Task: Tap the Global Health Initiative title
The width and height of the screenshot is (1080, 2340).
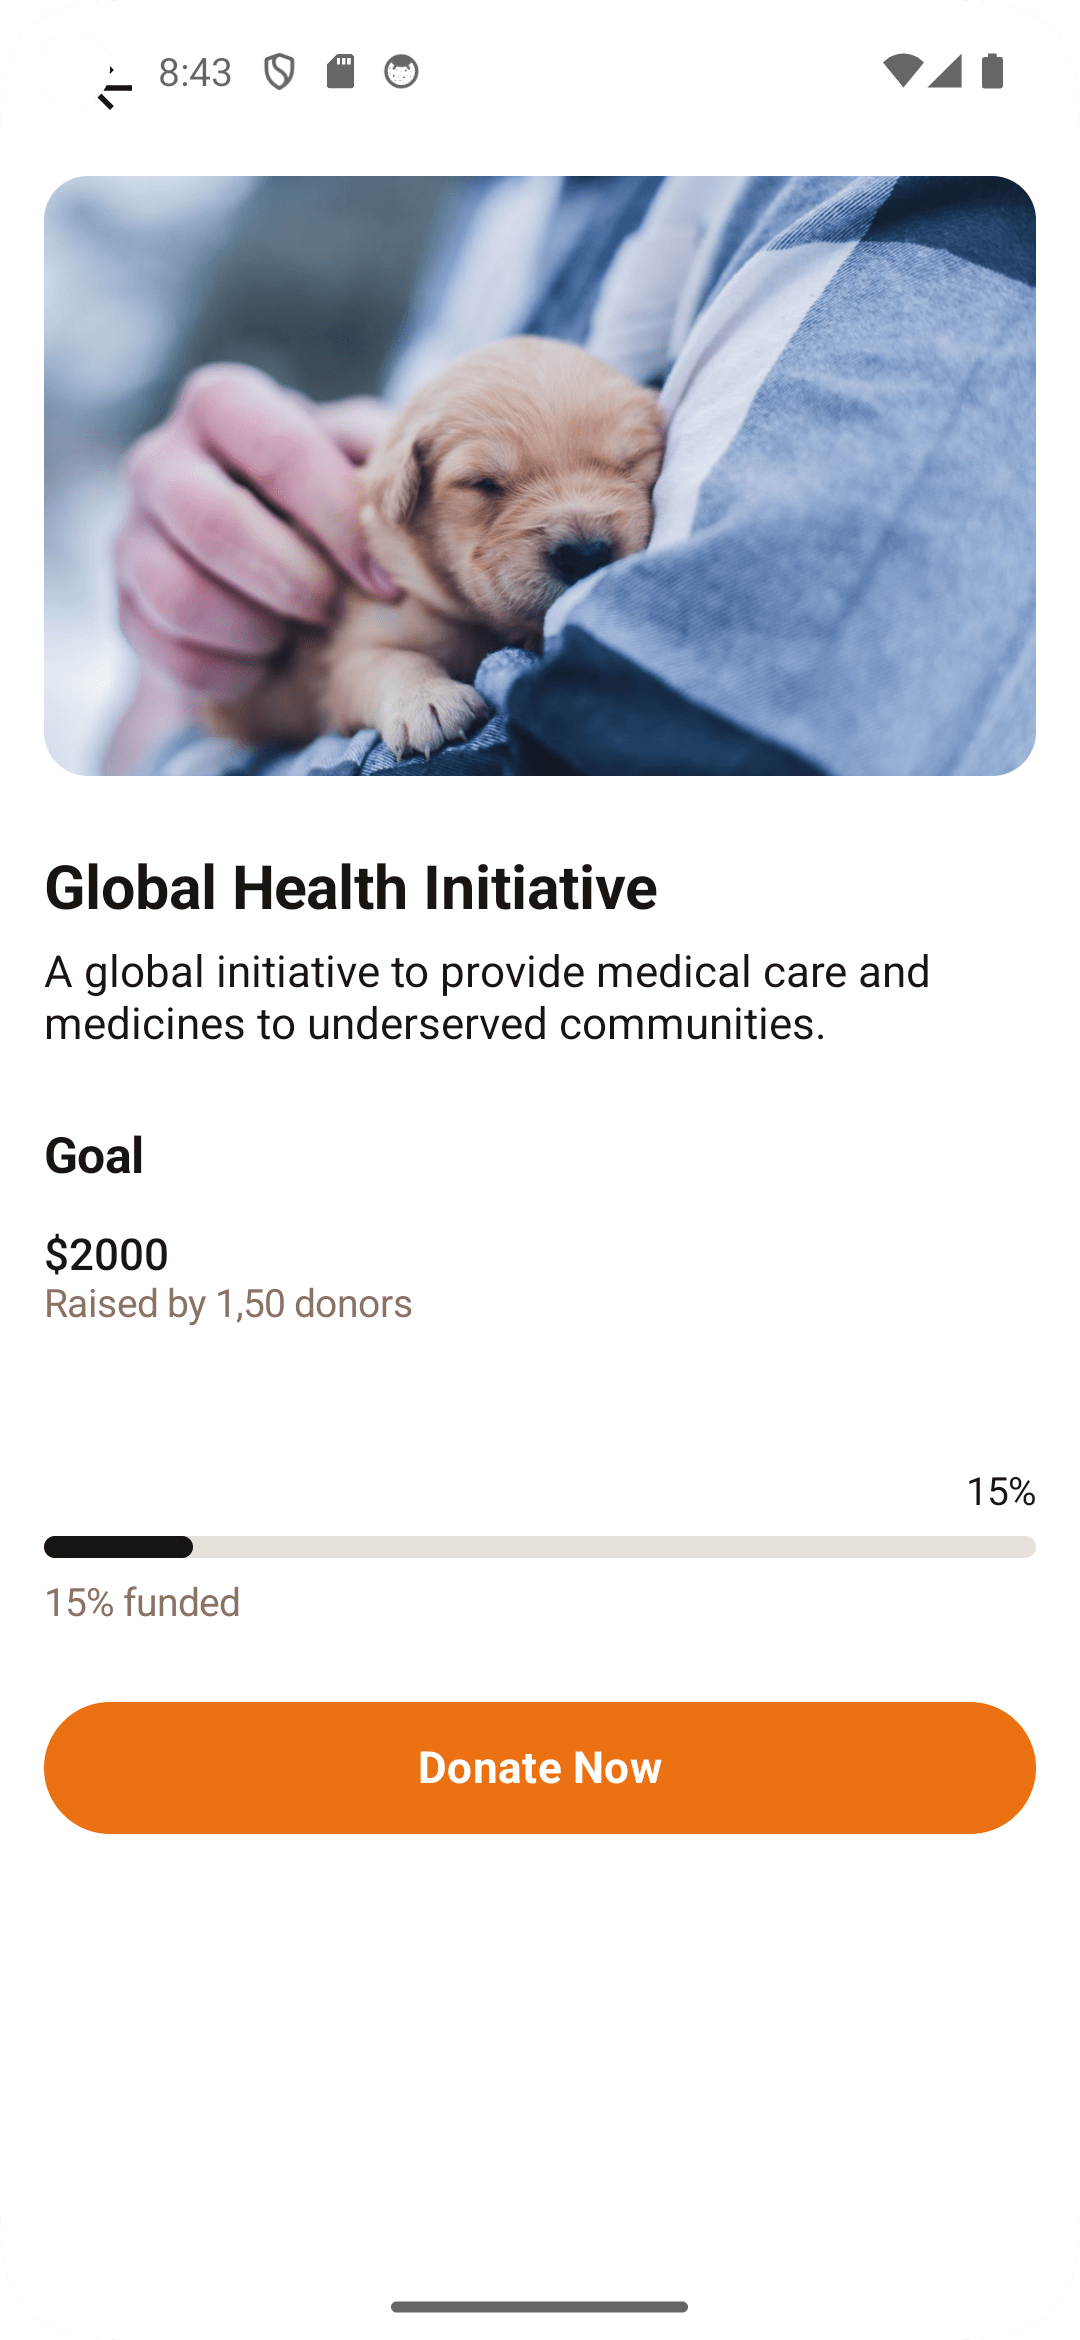Action: pyautogui.click(x=350, y=887)
